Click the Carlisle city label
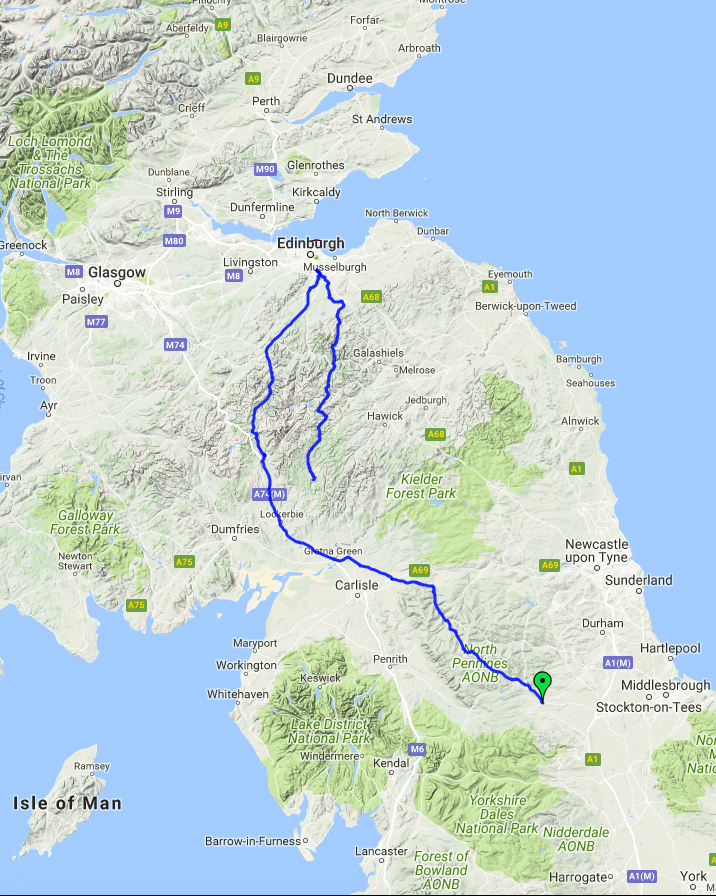This screenshot has width=716, height=896. click(357, 585)
